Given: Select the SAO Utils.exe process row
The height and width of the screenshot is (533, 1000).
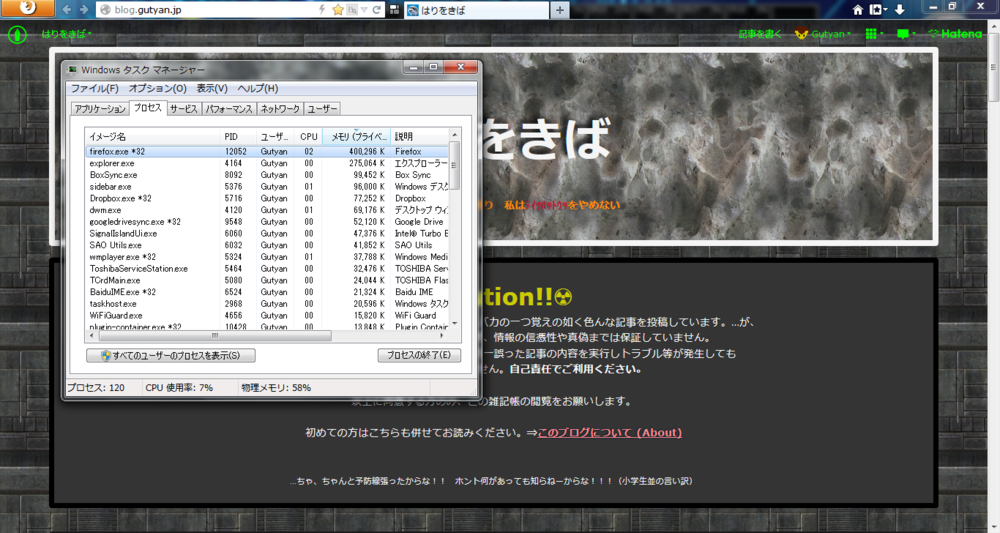Looking at the screenshot, I should coord(267,245).
